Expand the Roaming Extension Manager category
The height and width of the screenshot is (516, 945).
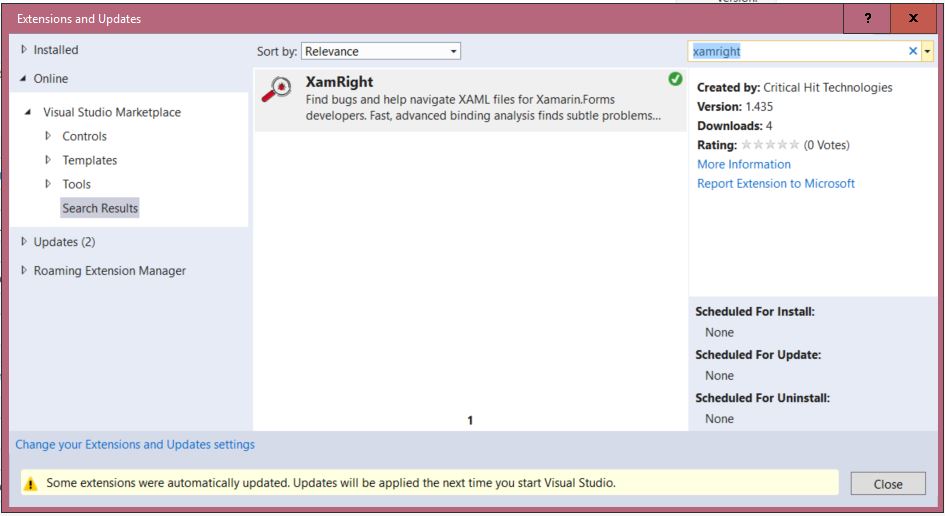[24, 270]
